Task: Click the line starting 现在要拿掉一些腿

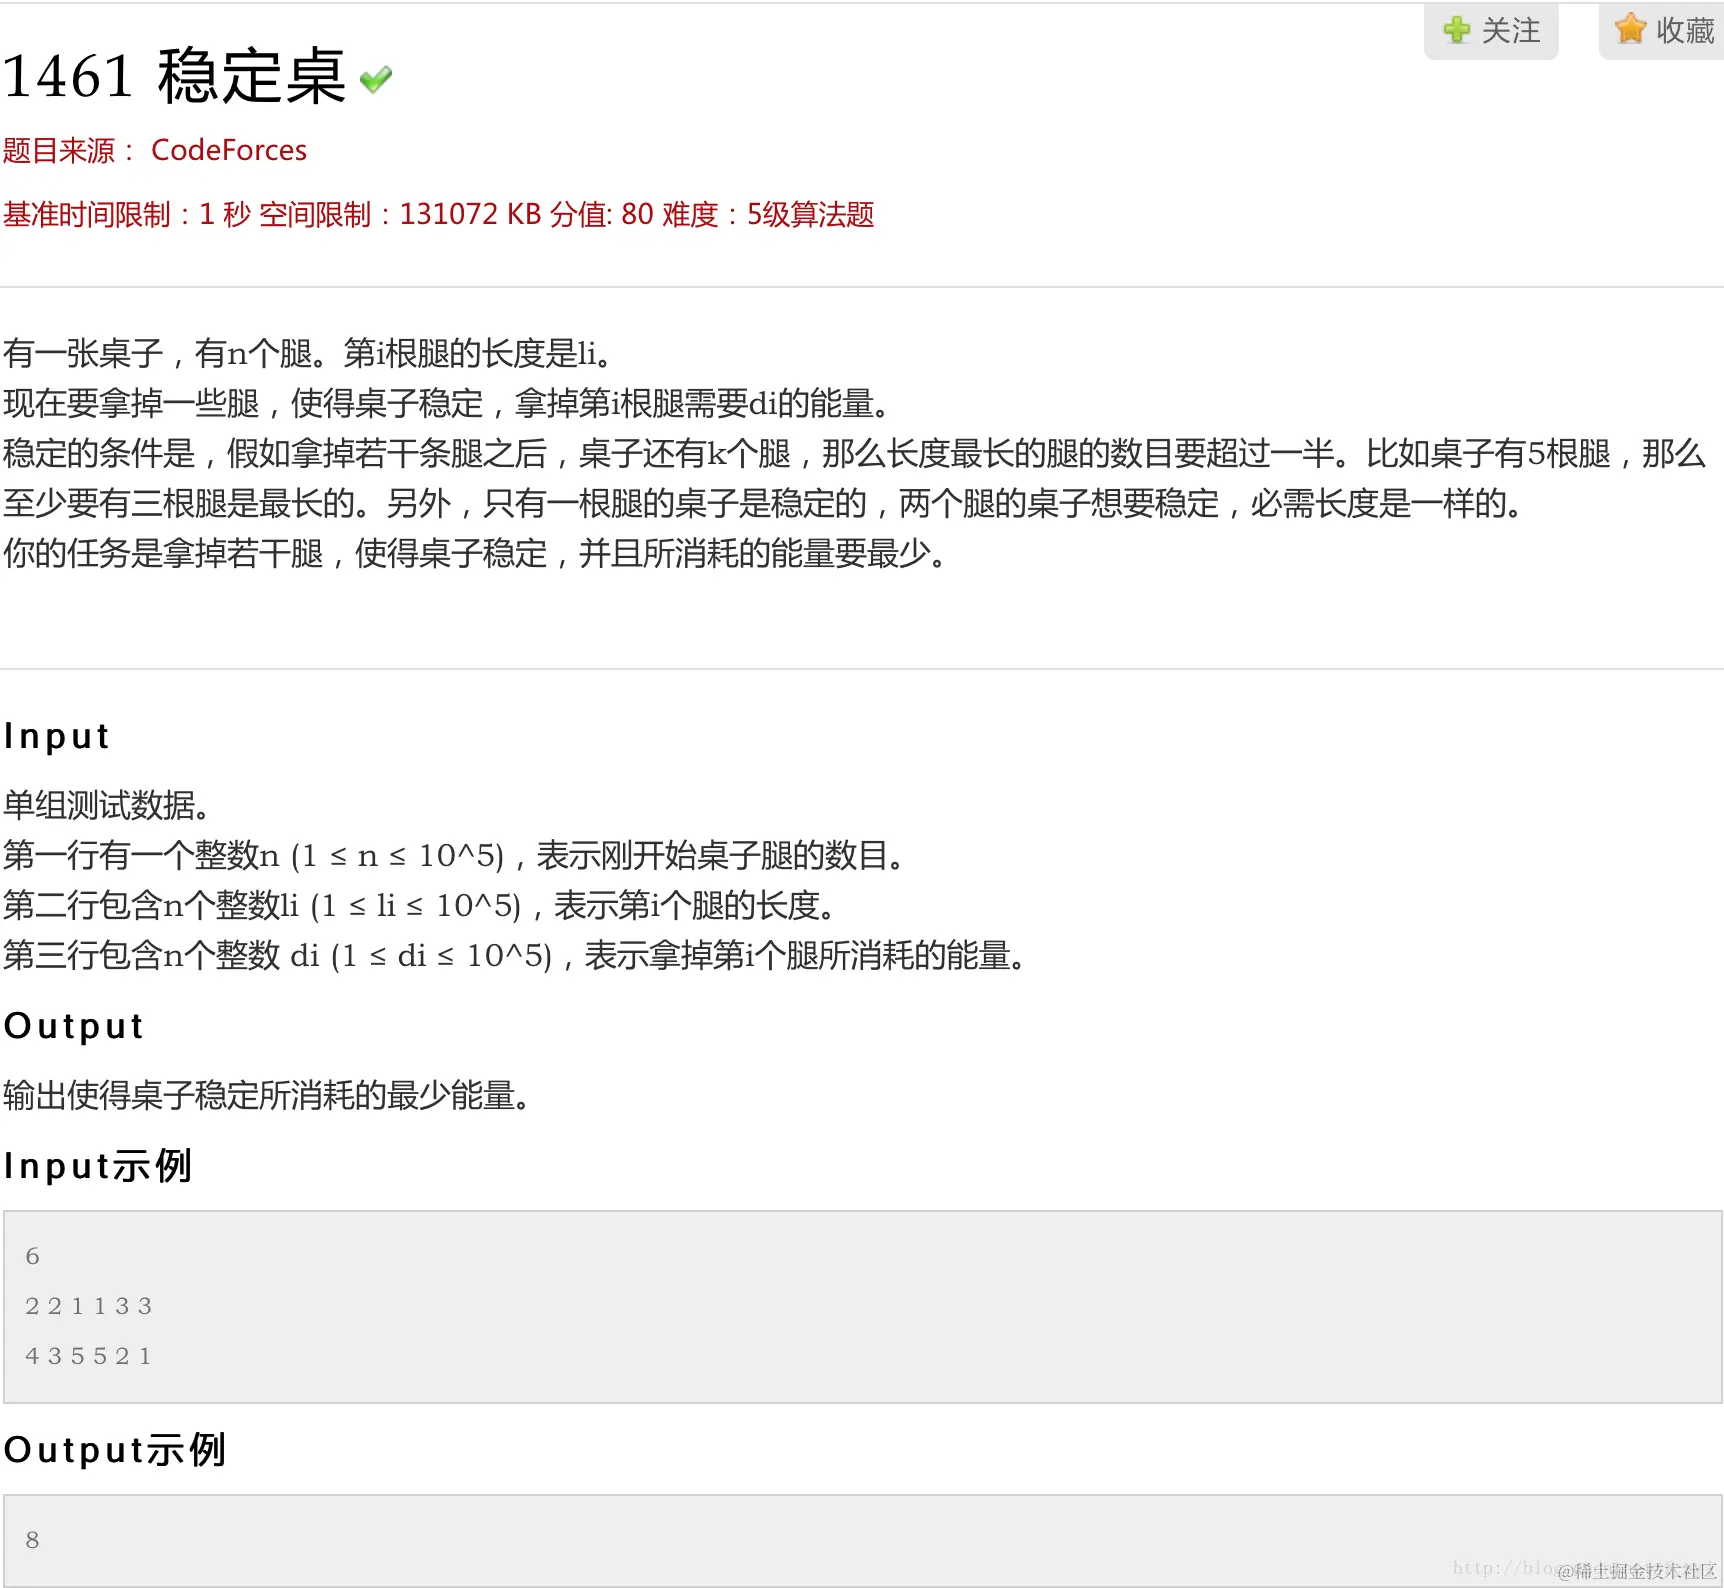Action: click(x=447, y=402)
